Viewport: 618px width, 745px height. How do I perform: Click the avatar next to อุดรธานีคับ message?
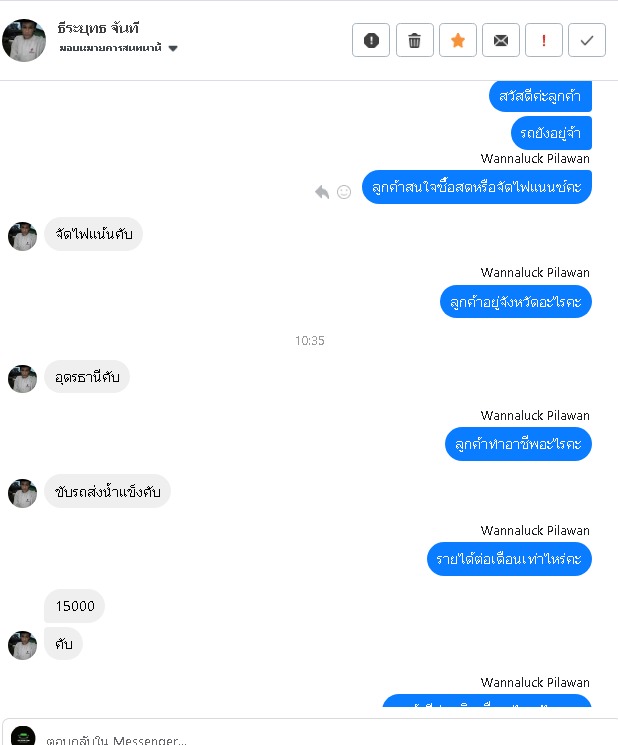pyautogui.click(x=22, y=379)
